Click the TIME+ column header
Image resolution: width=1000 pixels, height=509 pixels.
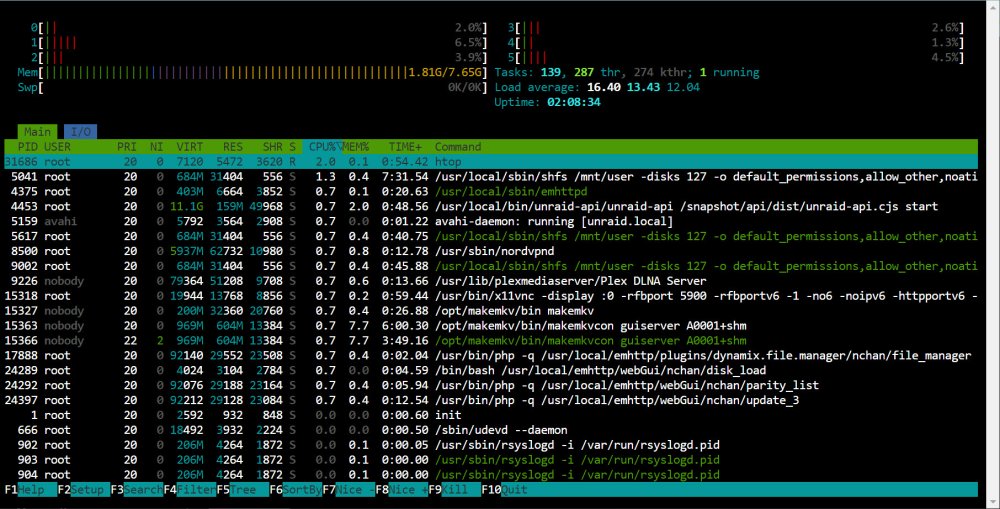click(x=404, y=147)
